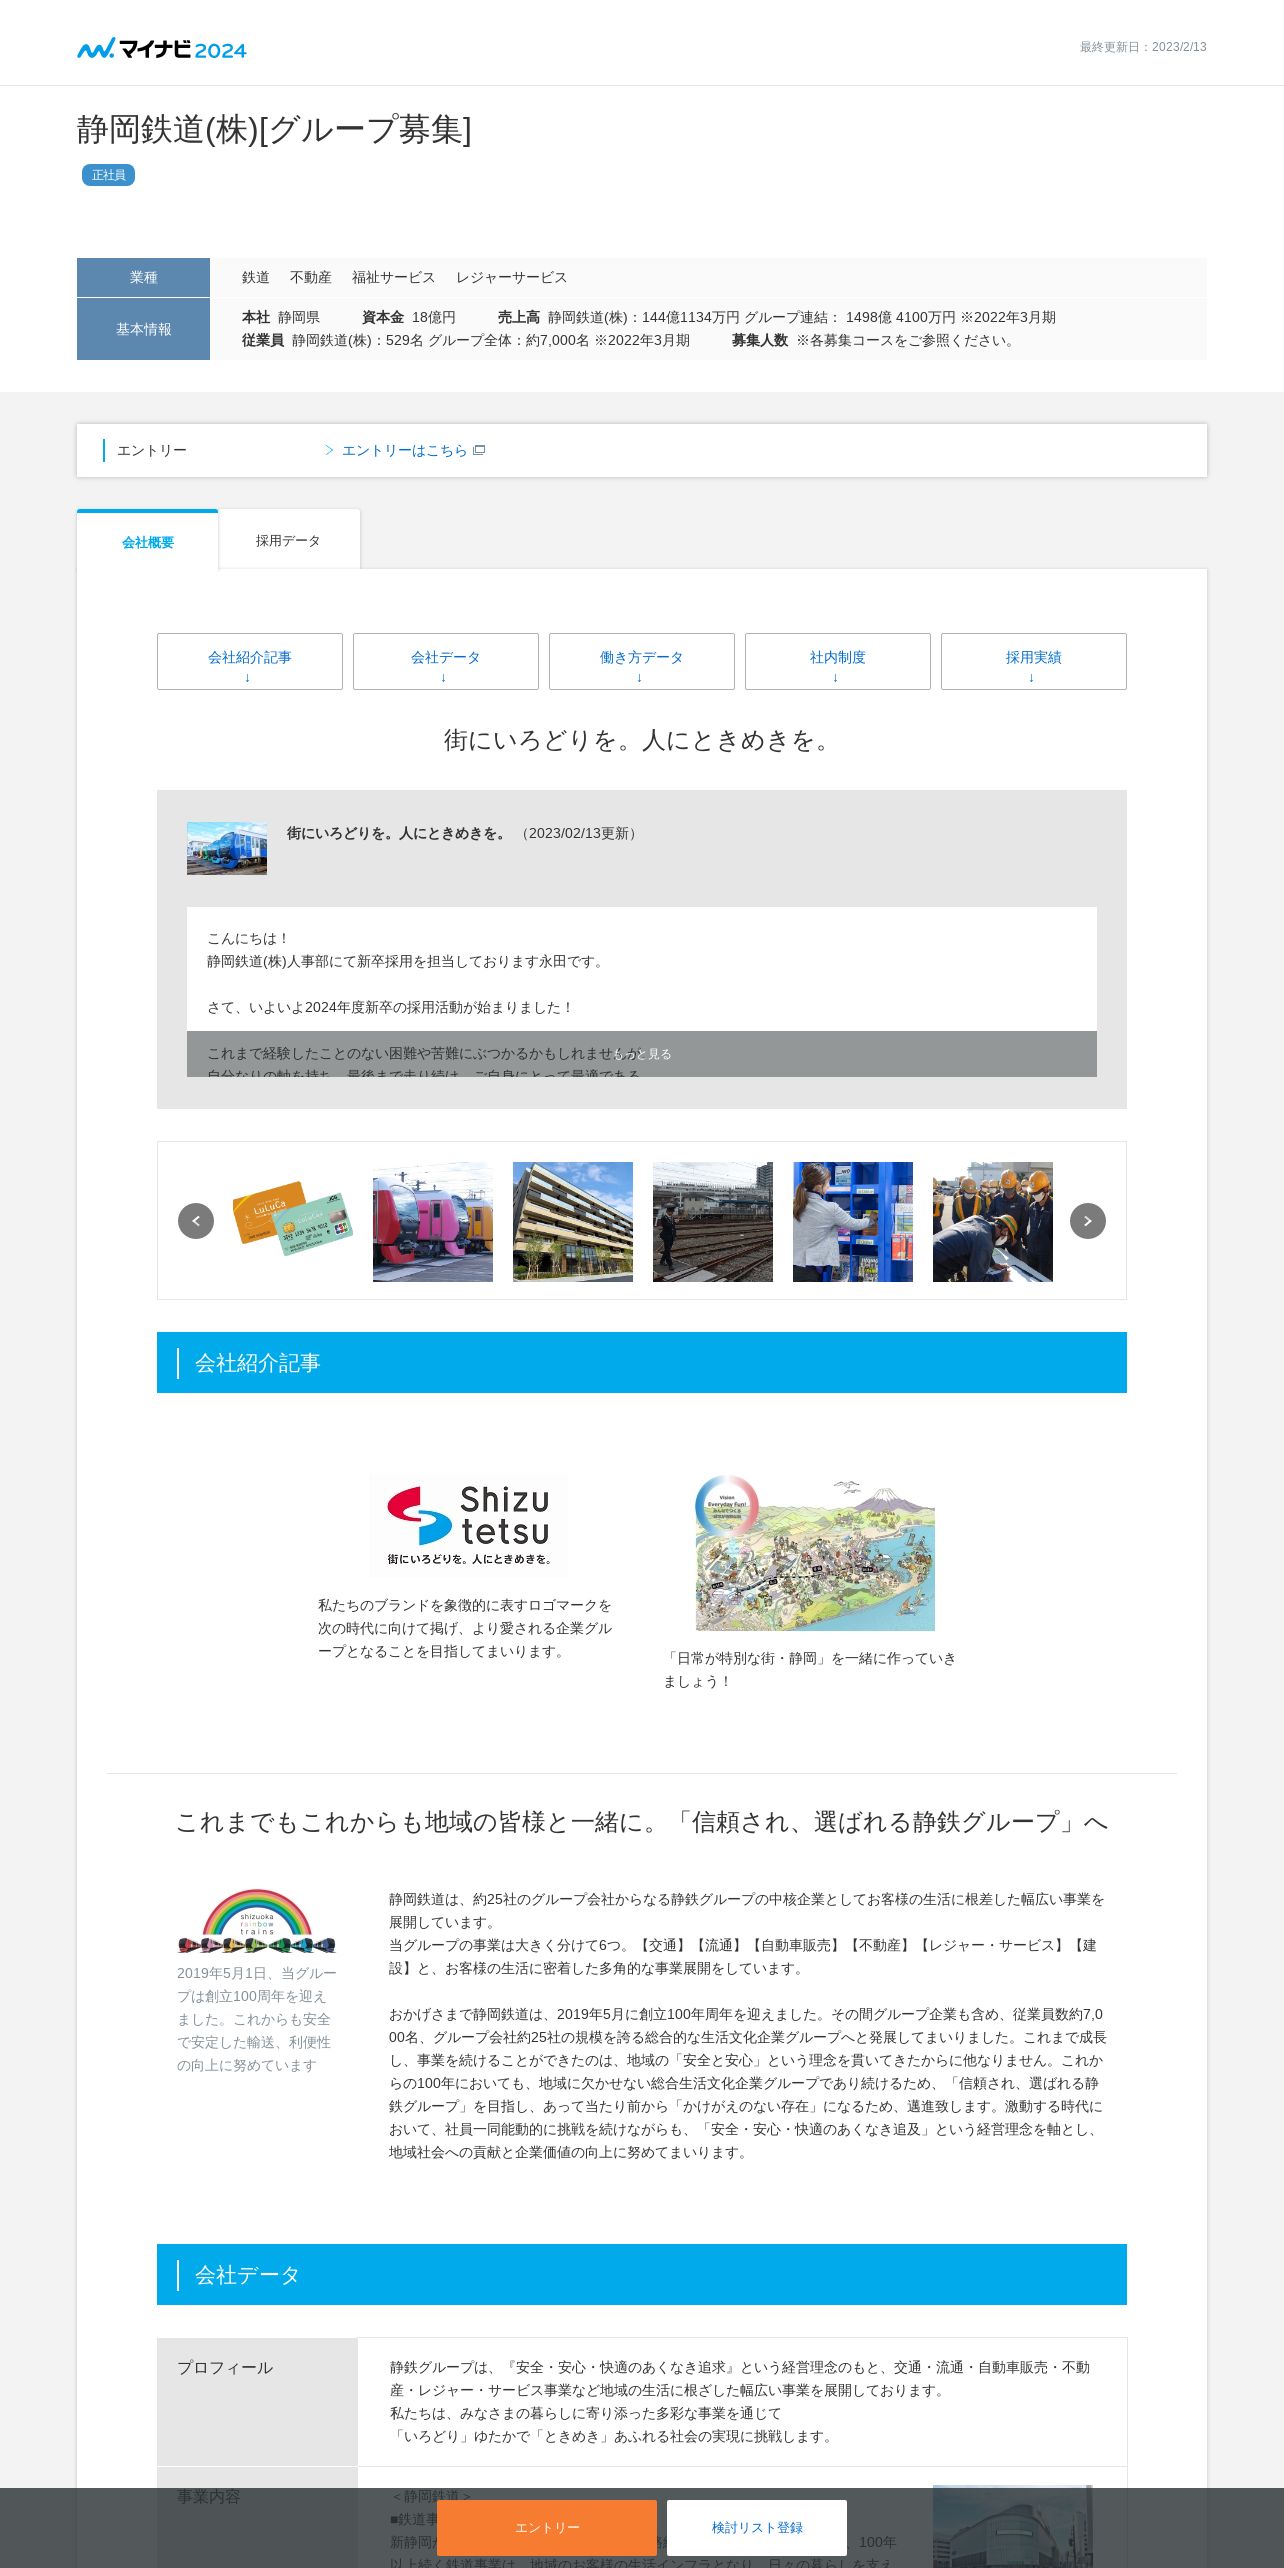Click the 静岡鉄道(株)[グループ募集] heading
Image resolution: width=1284 pixels, height=2568 pixels.
click(x=274, y=130)
